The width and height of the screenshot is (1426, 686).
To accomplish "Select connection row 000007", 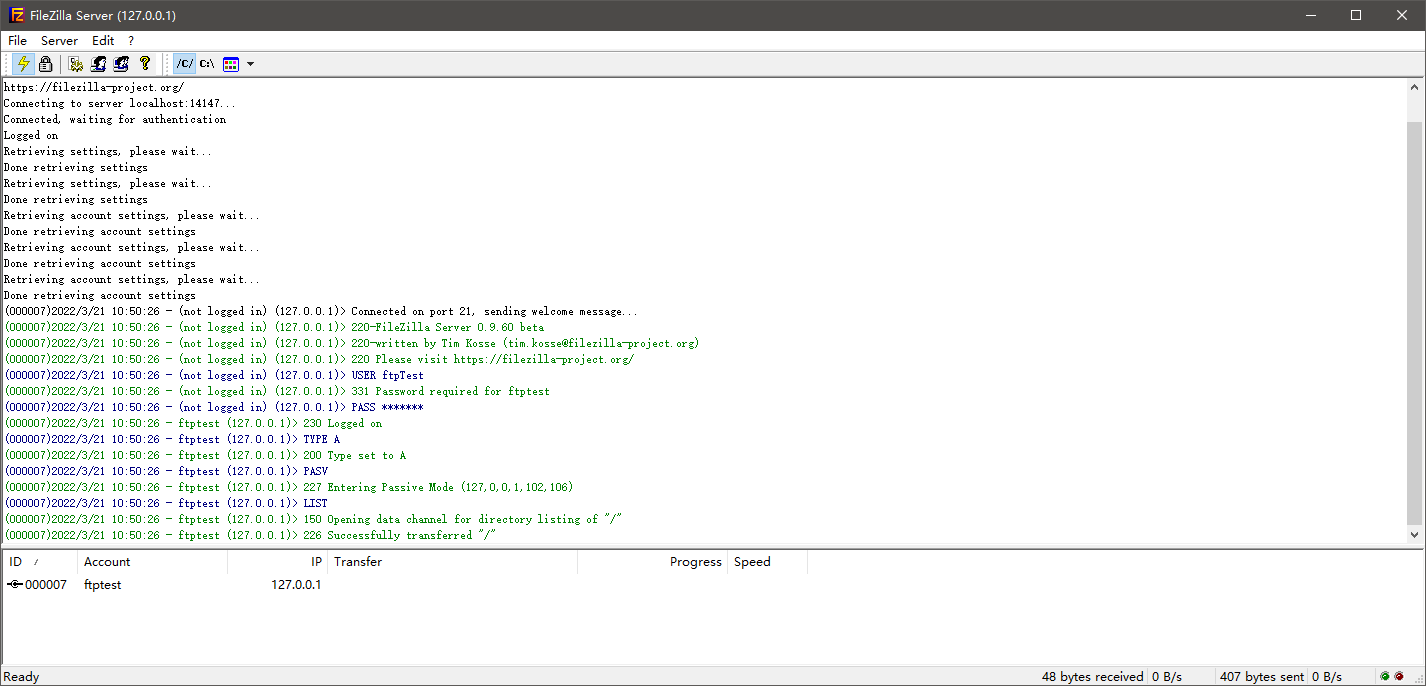I will point(404,585).
